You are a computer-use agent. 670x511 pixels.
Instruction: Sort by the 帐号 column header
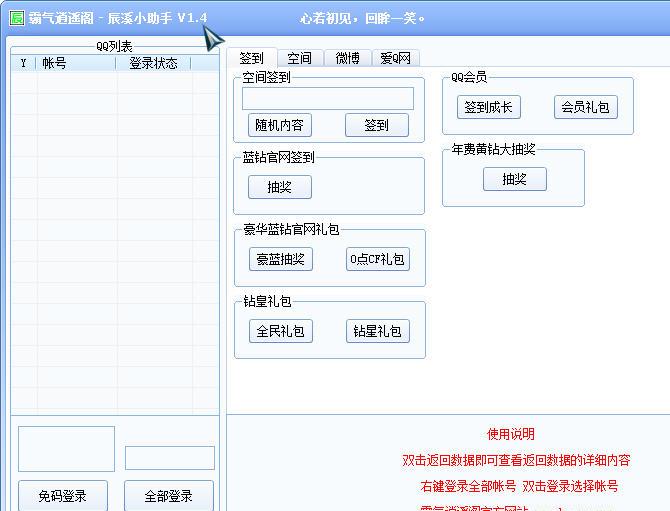coord(76,63)
